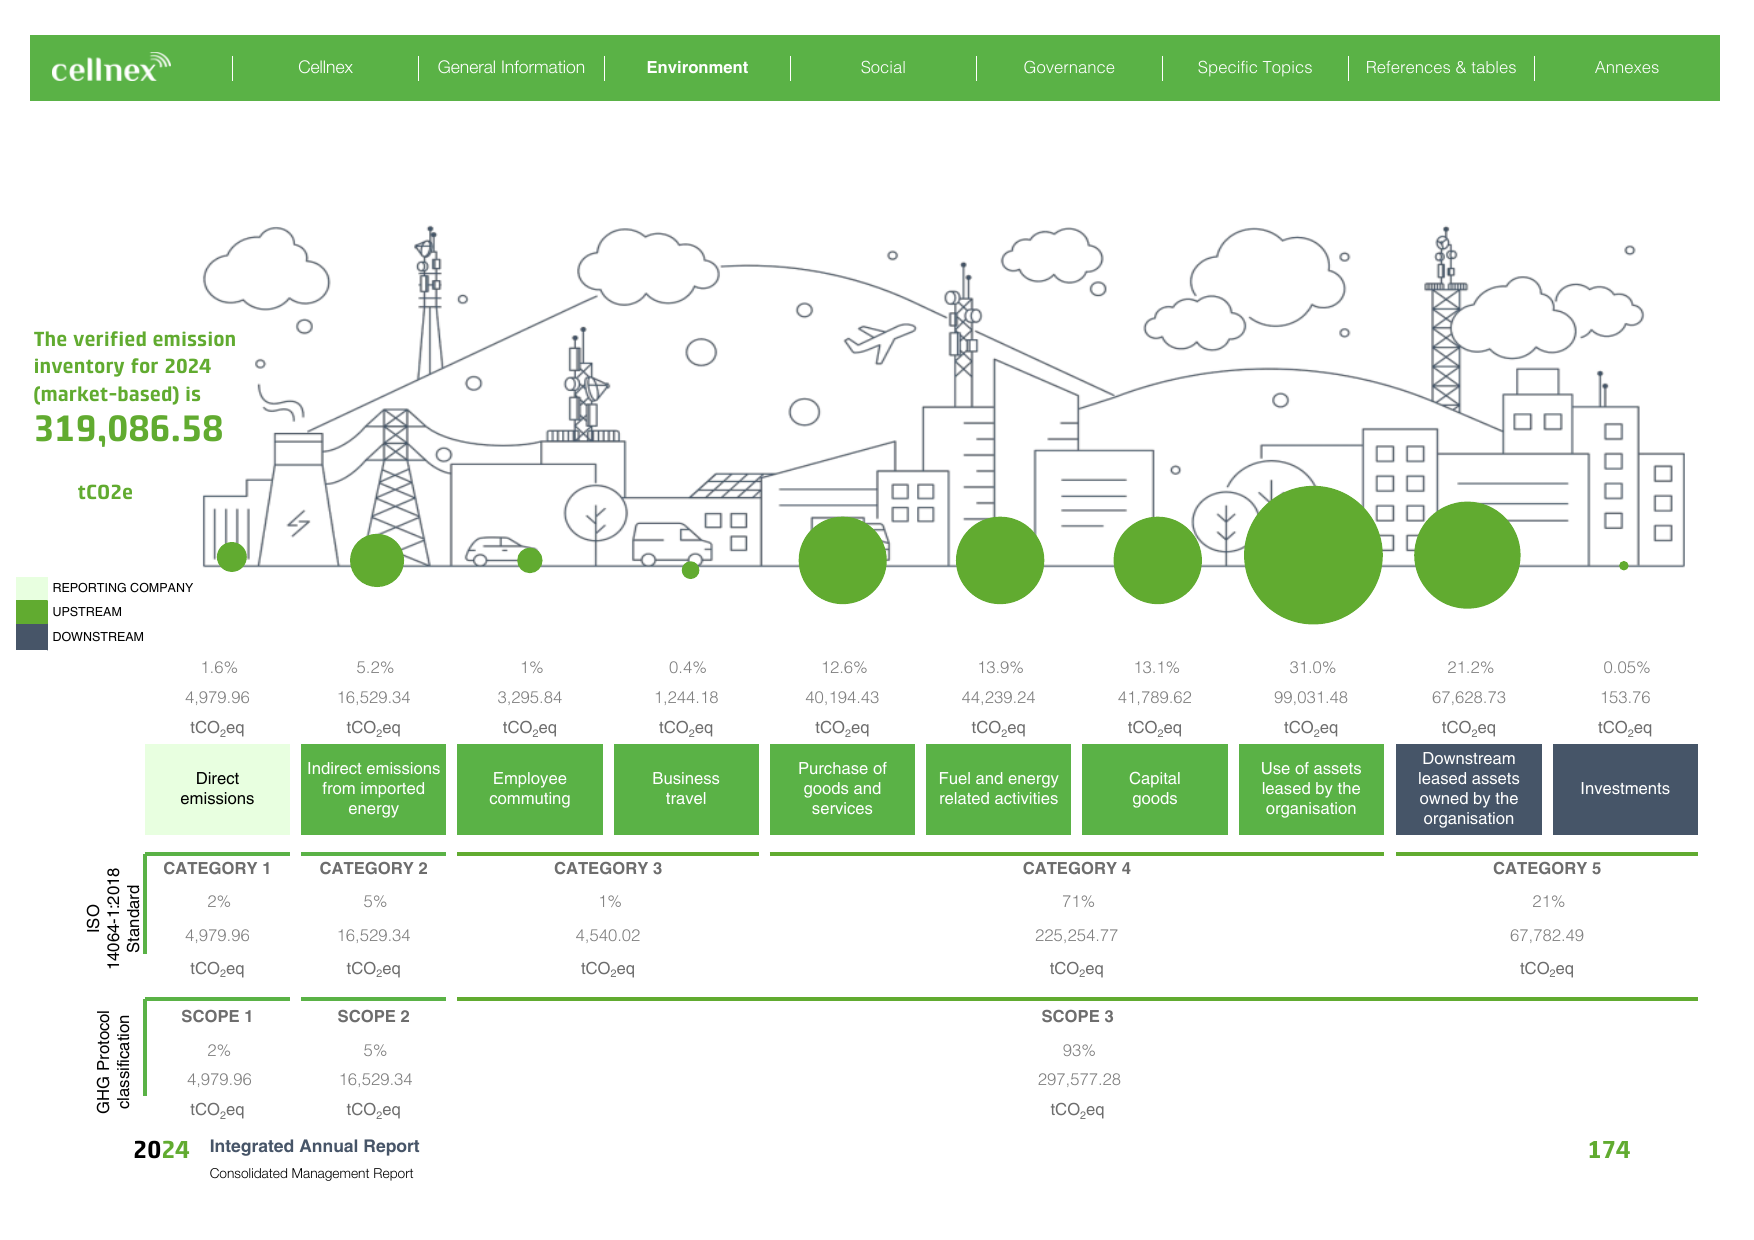This screenshot has width=1754, height=1240.
Task: Click the lightning bolt on power plant
Action: 298,523
